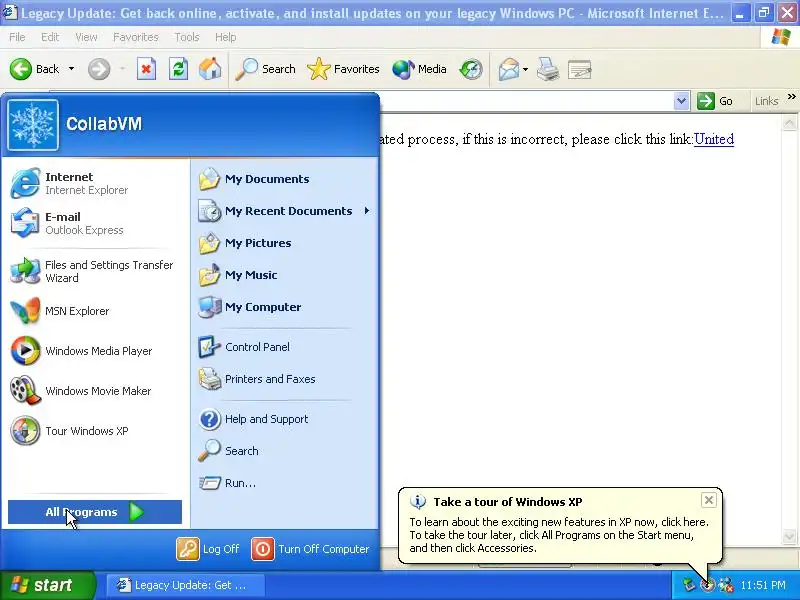
Task: Open the Tools menu
Action: [x=187, y=37]
